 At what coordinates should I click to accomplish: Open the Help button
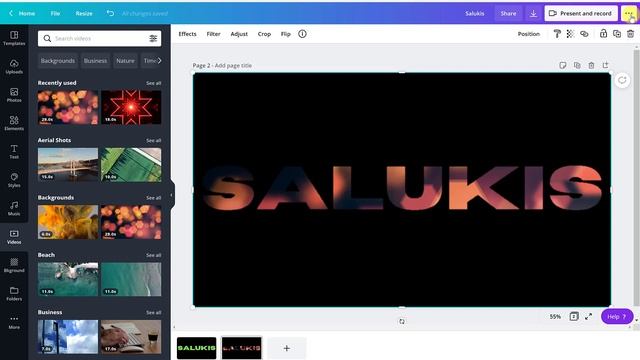(617, 316)
